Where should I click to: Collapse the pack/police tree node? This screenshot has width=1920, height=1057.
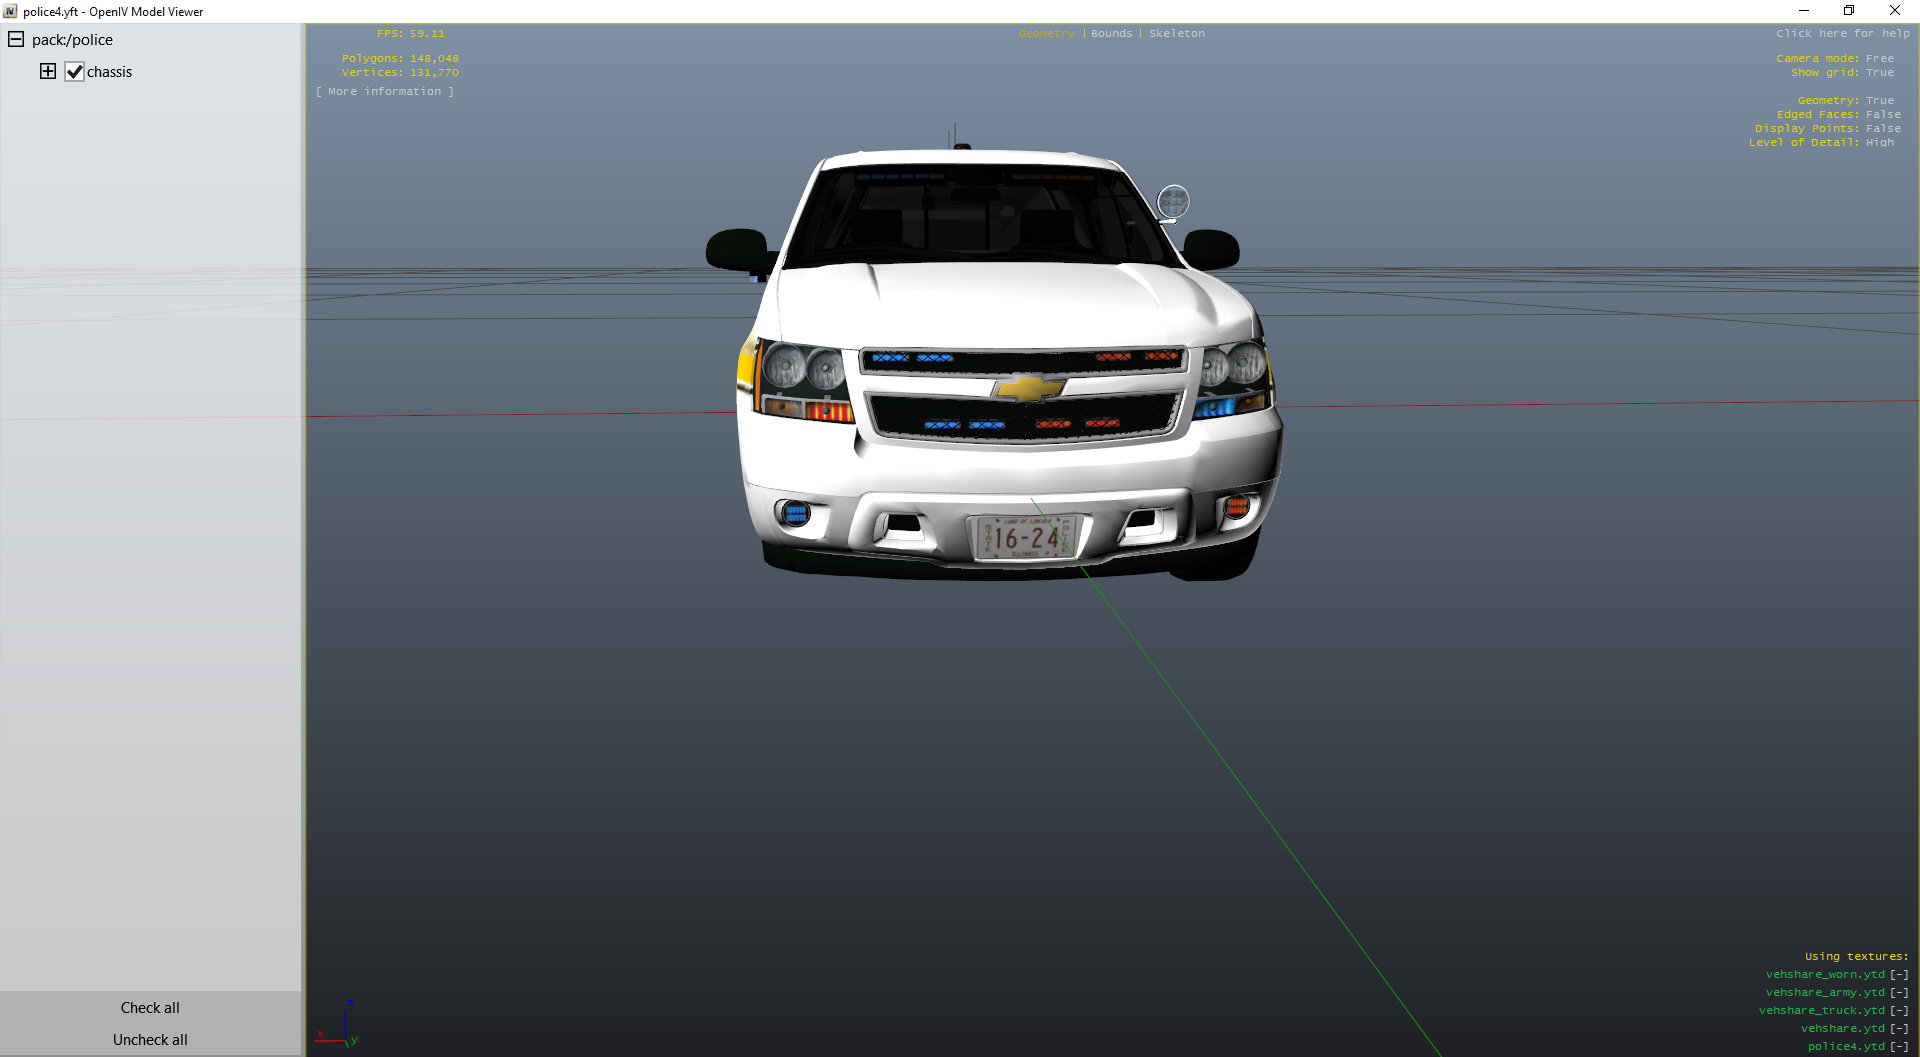(x=16, y=40)
